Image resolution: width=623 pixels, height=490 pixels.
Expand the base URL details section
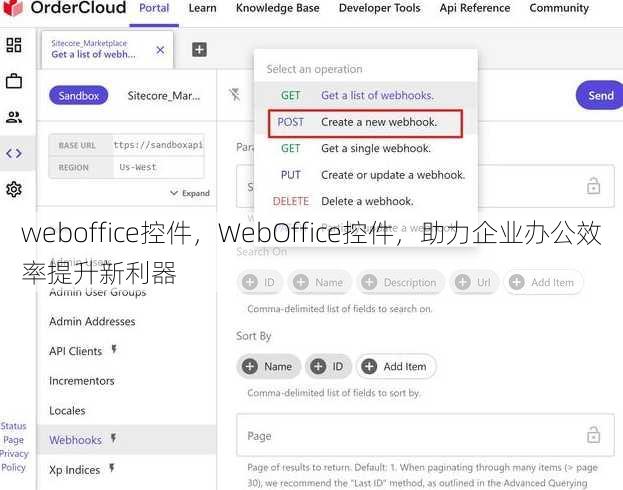click(x=190, y=193)
